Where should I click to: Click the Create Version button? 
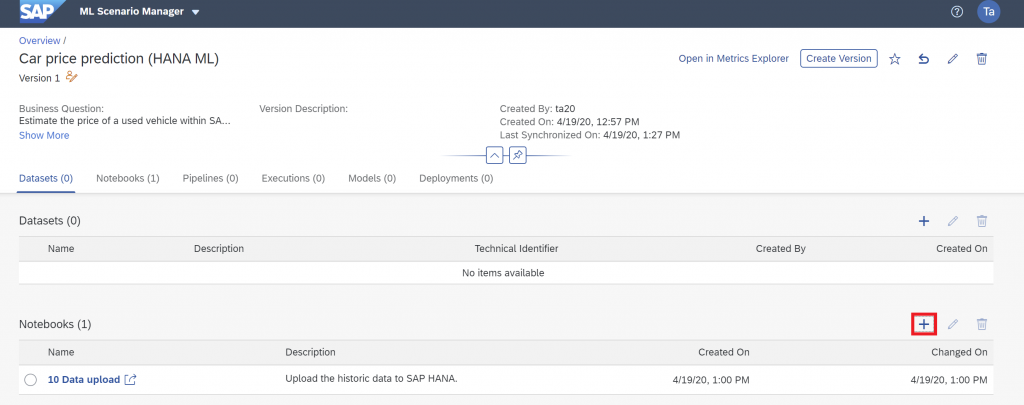839,58
